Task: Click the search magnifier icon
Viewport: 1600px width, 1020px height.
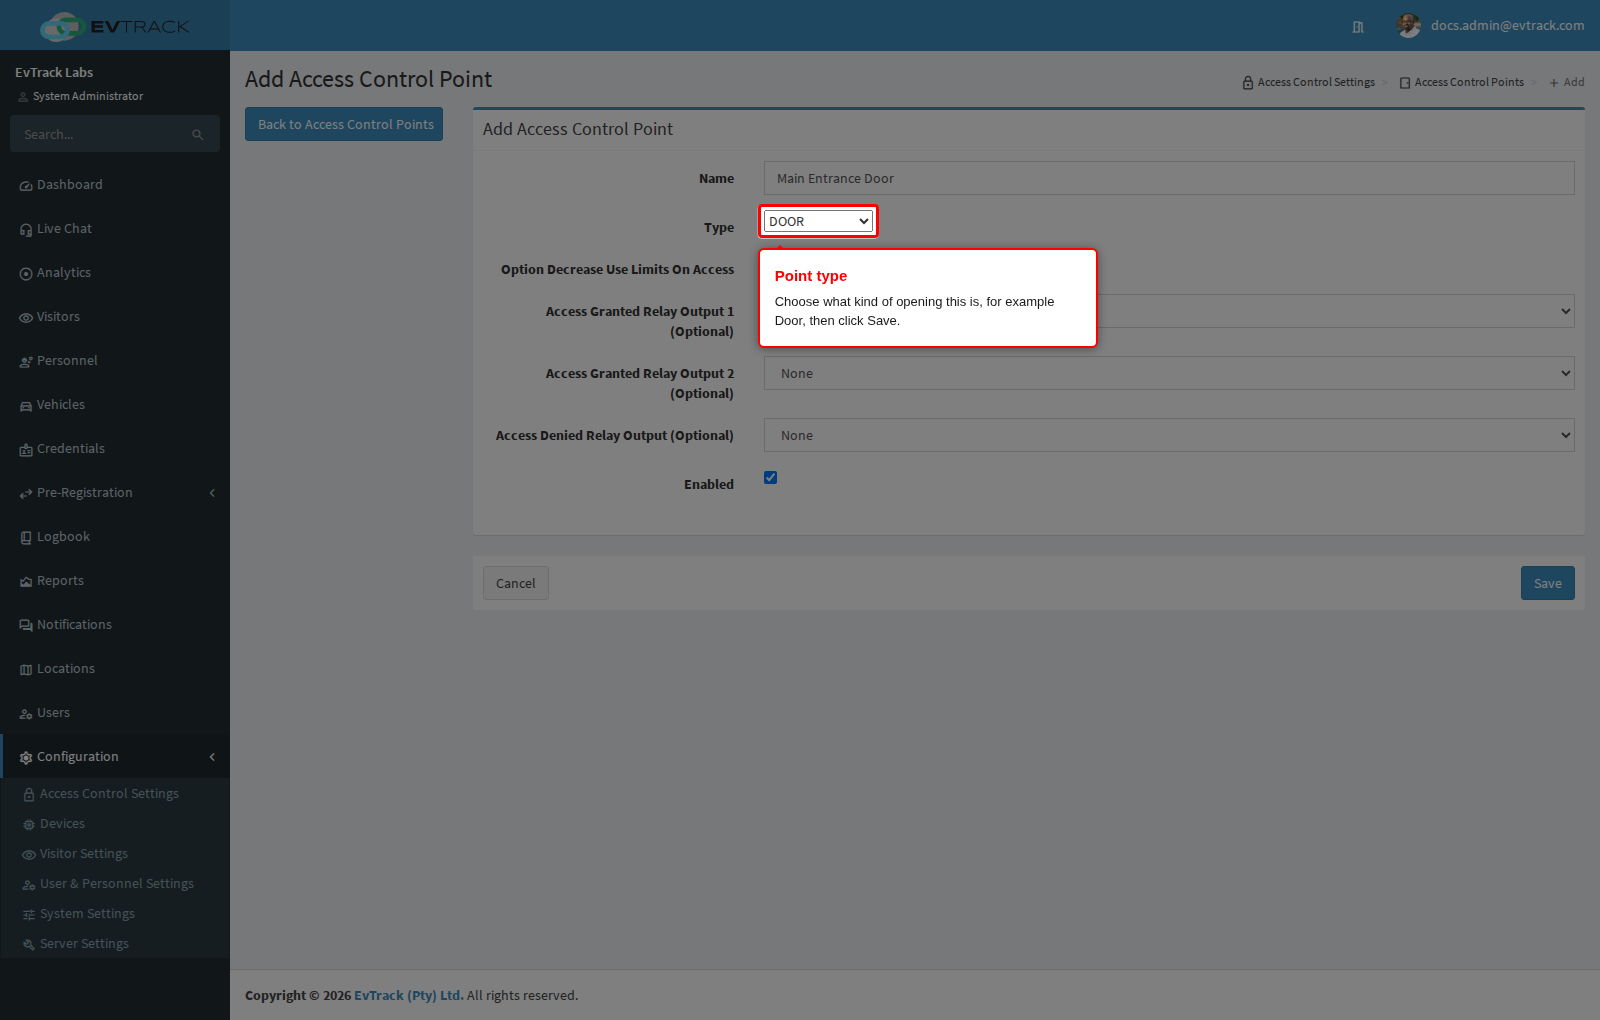Action: pyautogui.click(x=198, y=135)
